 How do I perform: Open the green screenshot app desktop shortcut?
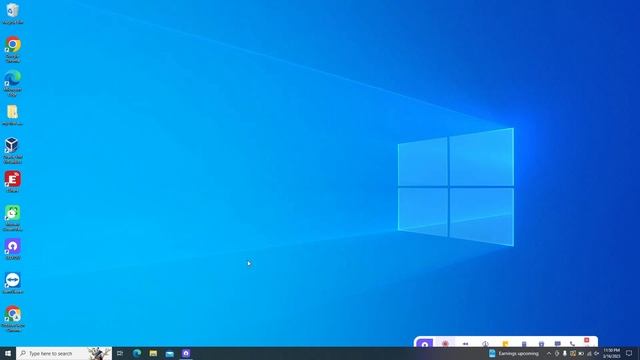coord(13,218)
